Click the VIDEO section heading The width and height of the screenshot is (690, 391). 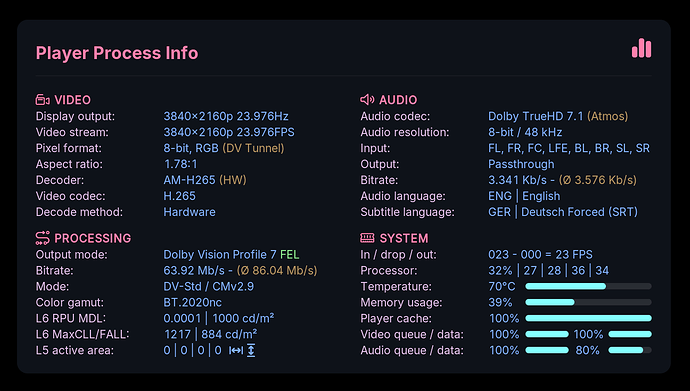[73, 100]
